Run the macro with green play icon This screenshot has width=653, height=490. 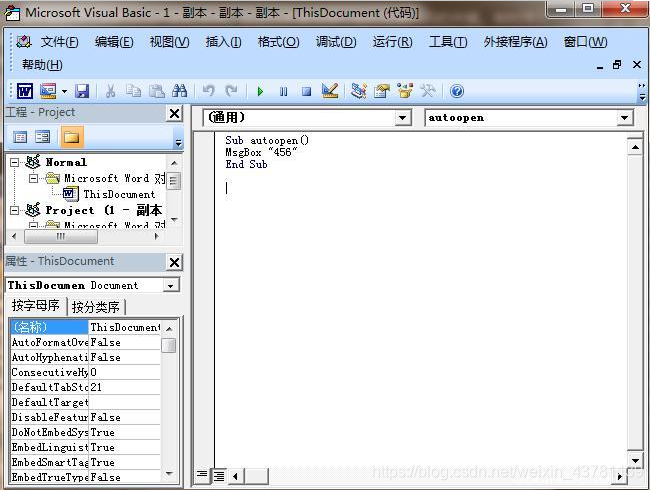[260, 91]
